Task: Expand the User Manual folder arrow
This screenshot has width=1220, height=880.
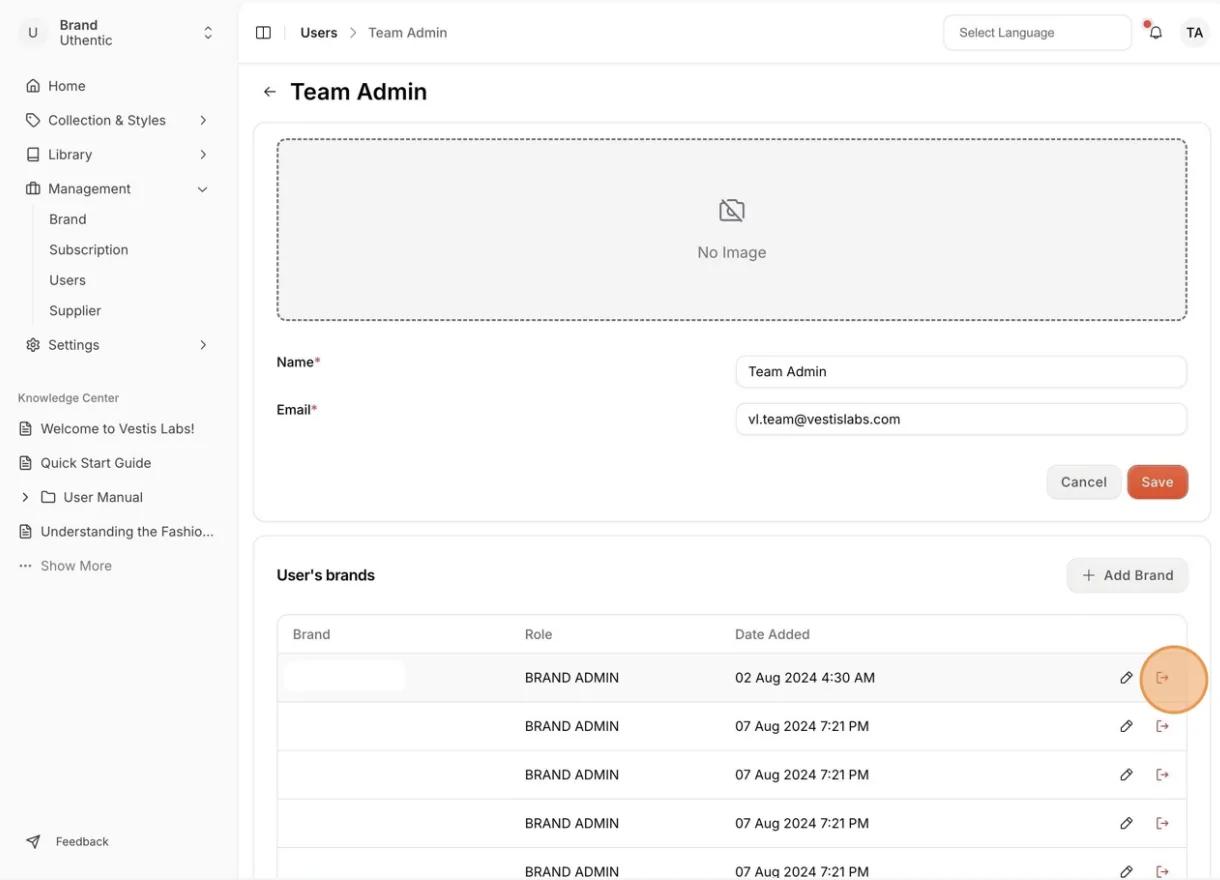Action: [x=25, y=497]
